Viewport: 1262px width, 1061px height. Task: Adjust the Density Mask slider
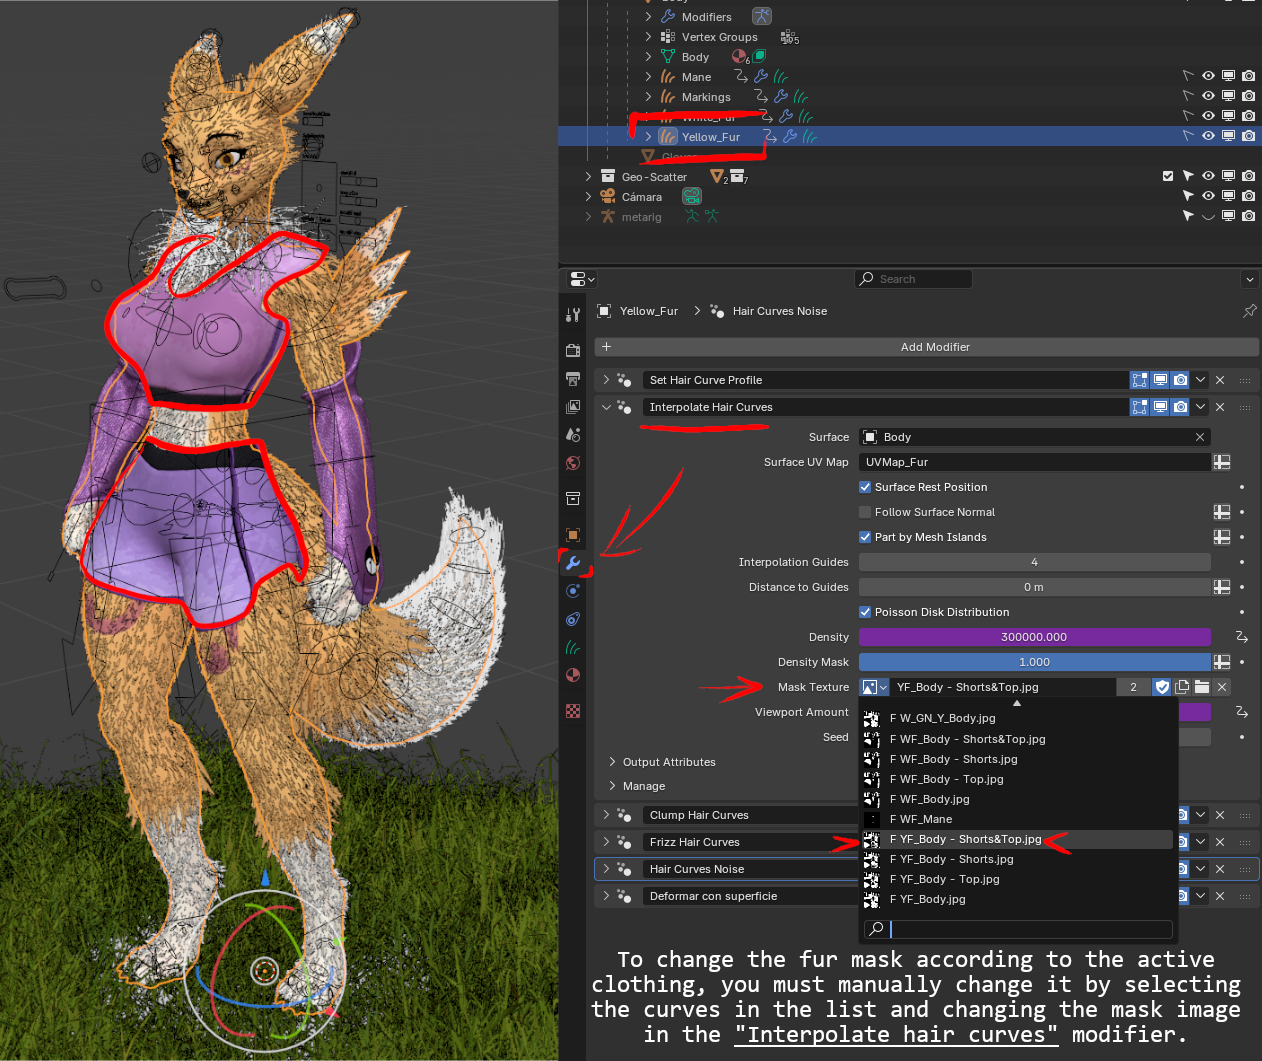[1035, 662]
